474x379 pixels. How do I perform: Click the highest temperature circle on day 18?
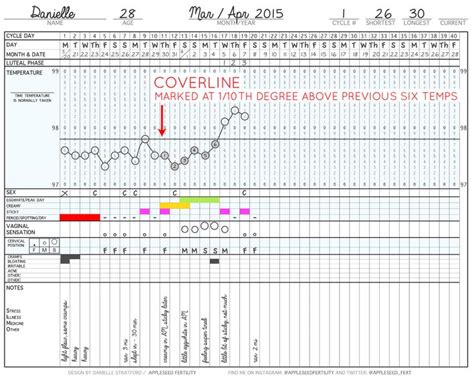pyautogui.click(x=235, y=110)
